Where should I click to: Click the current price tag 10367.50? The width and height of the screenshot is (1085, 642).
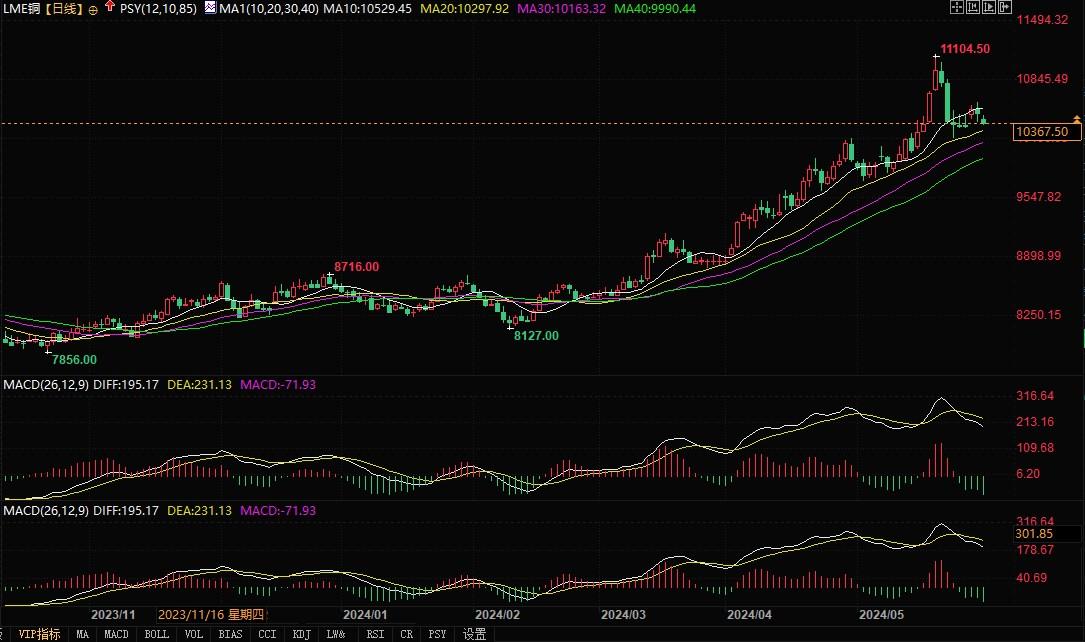[x=1046, y=131]
